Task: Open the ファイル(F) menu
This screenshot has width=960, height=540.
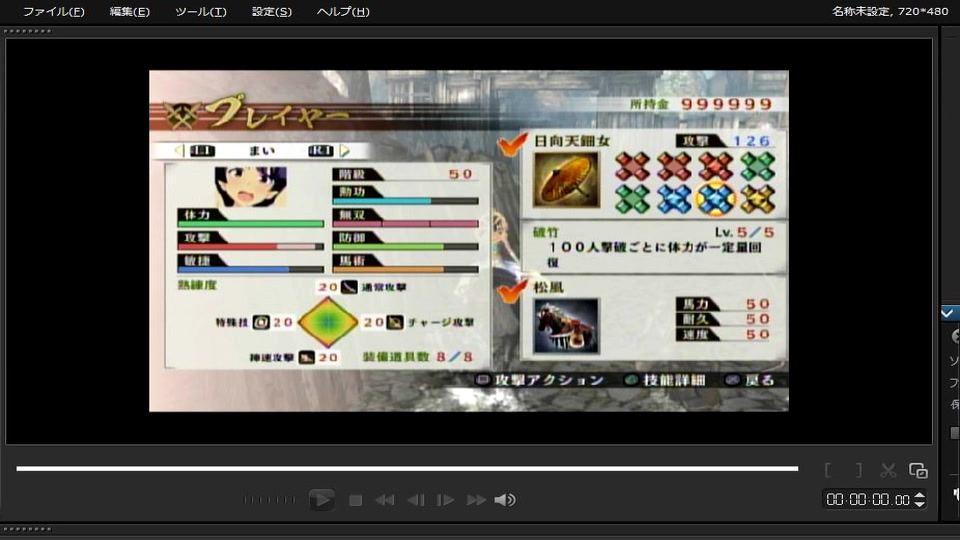Action: point(54,12)
